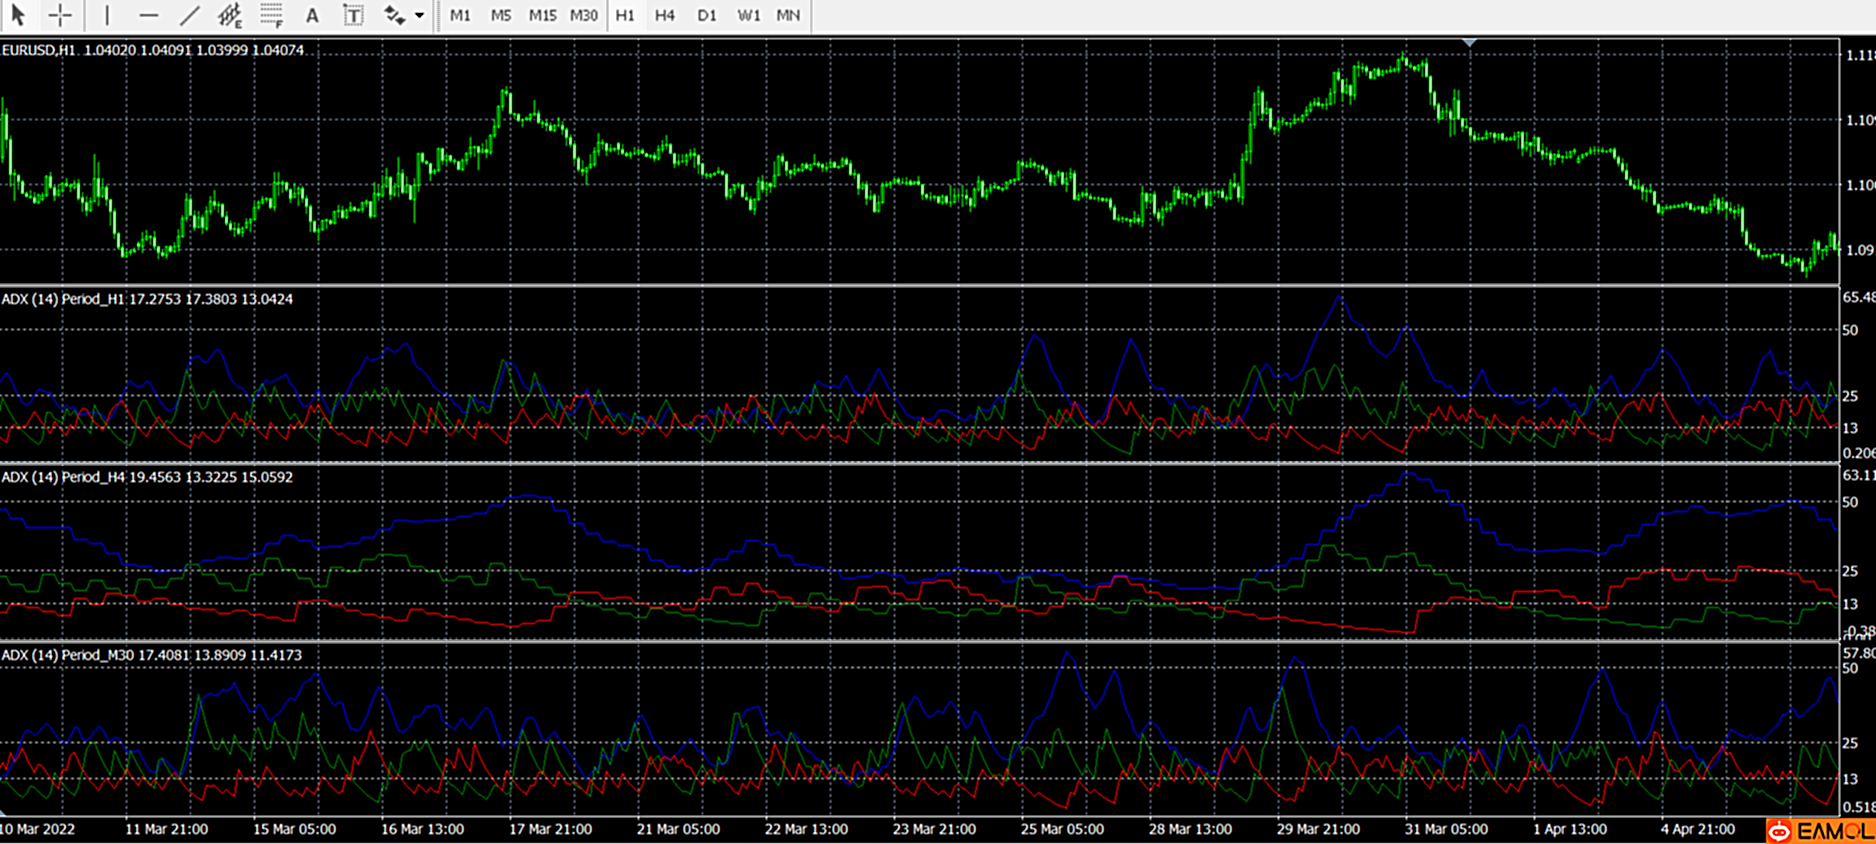Click the EAMOL logo

point(1819,831)
